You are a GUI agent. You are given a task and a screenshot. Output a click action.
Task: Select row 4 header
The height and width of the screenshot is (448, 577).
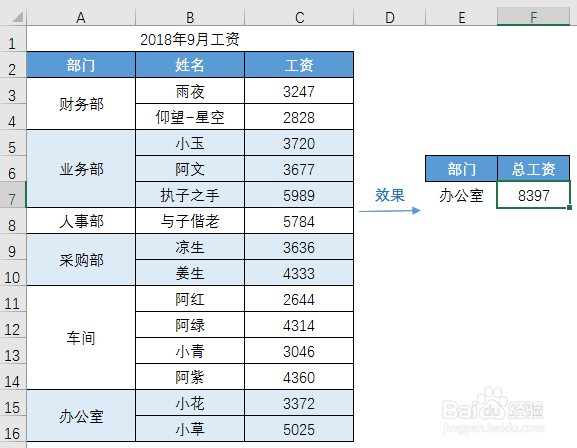click(13, 117)
